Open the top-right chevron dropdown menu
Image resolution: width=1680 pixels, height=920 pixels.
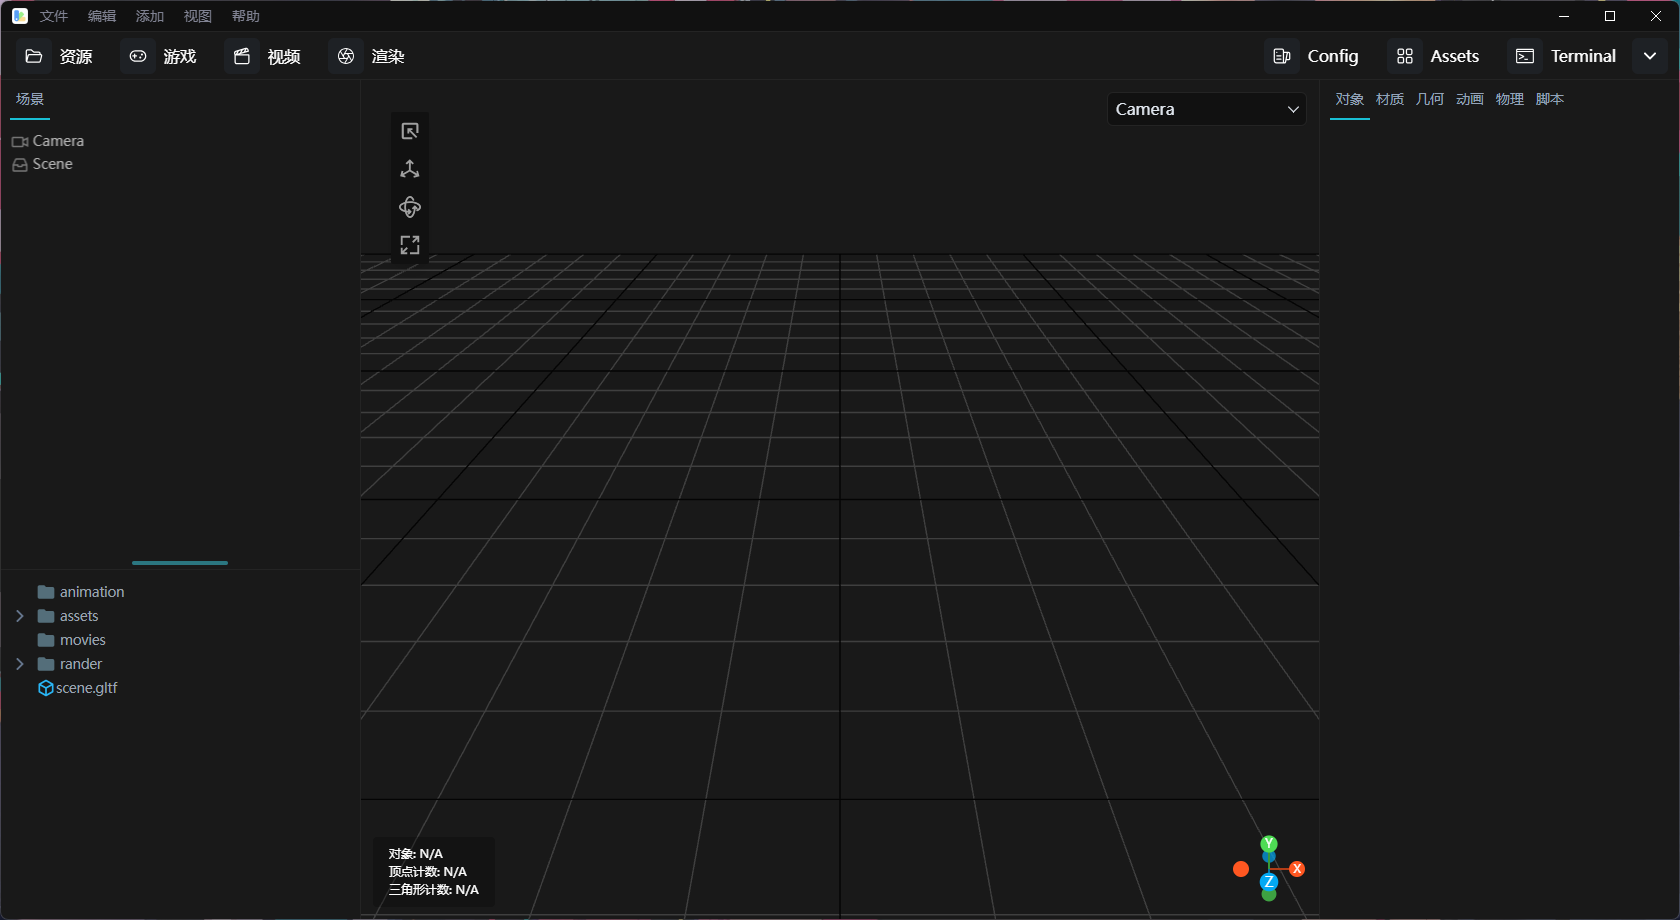coord(1650,56)
